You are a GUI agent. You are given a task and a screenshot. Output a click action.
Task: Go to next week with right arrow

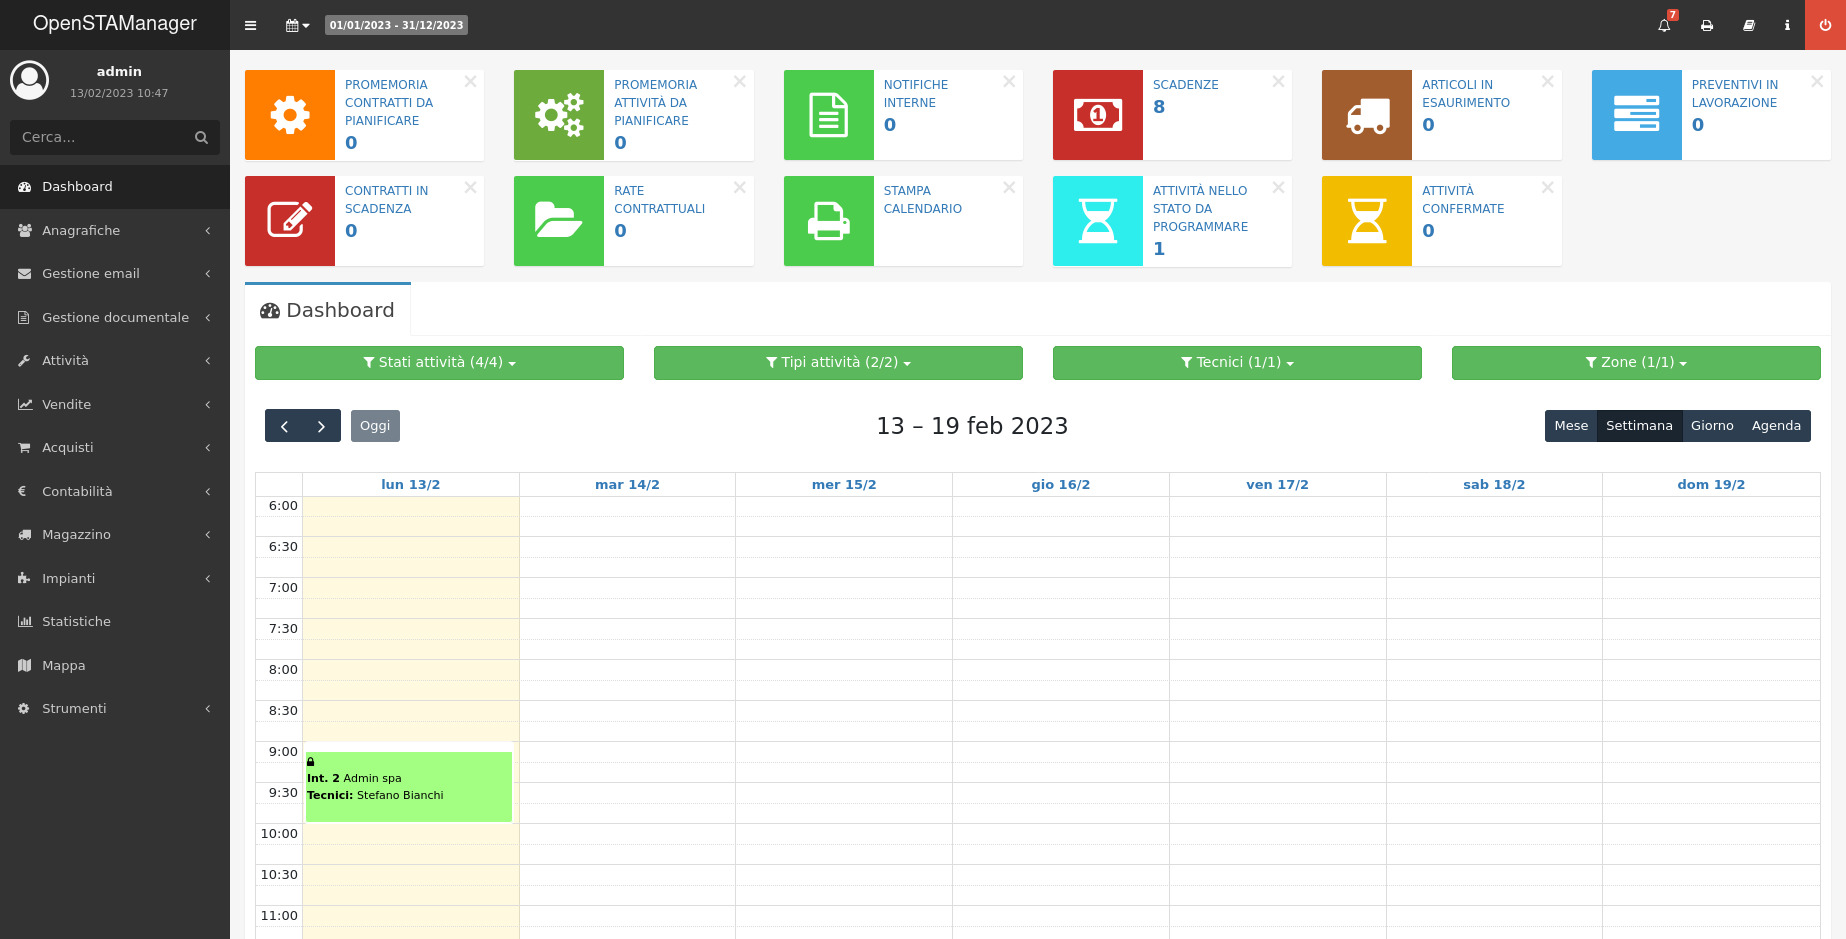321,426
